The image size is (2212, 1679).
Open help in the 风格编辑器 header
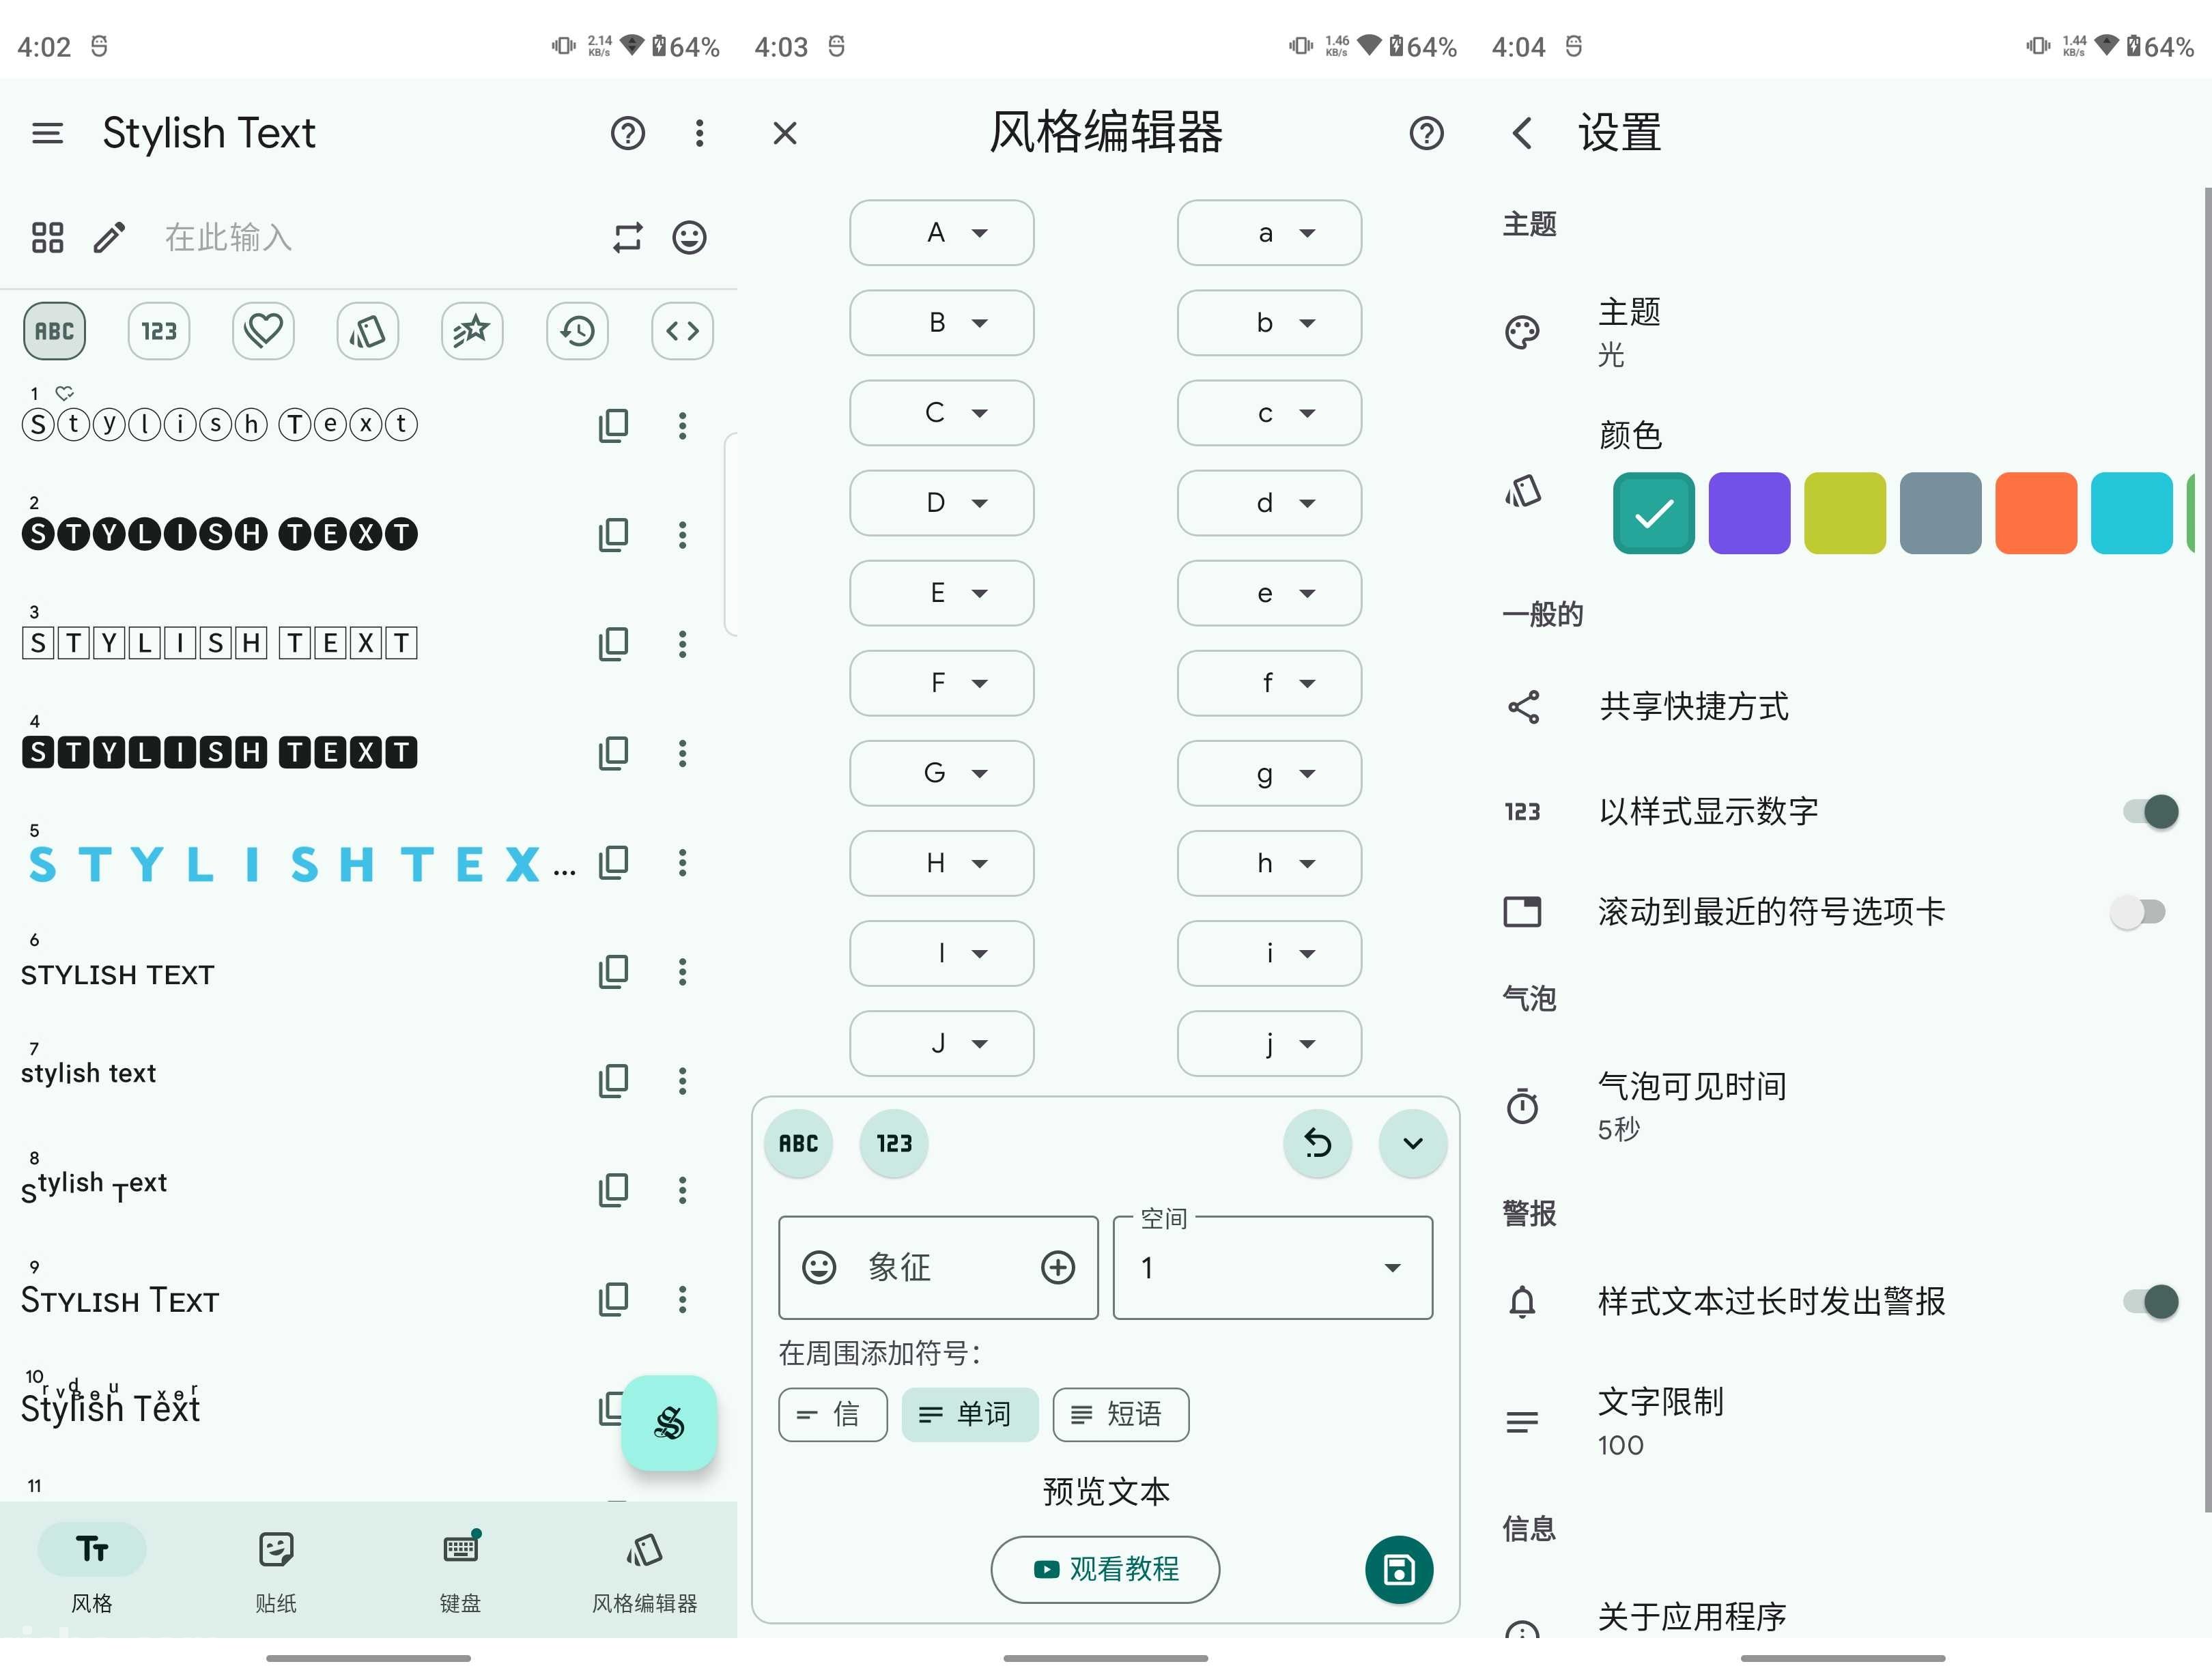coord(1426,133)
